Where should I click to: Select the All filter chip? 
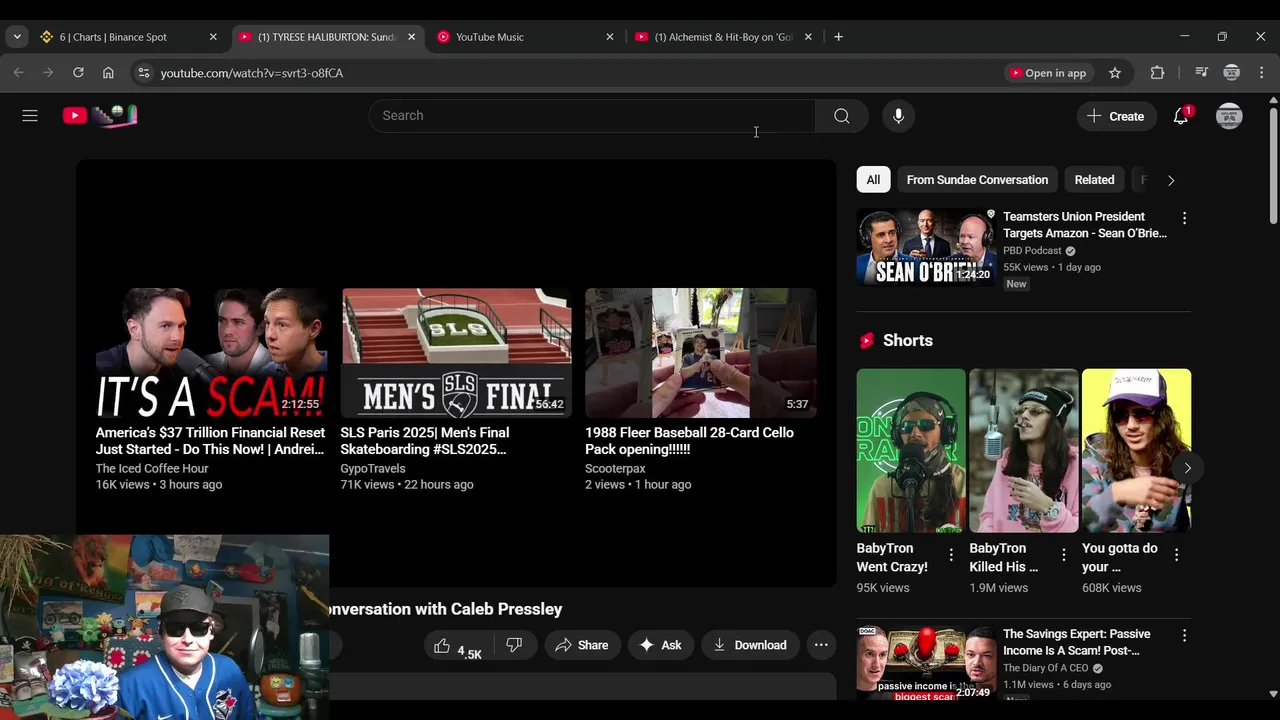pos(873,180)
